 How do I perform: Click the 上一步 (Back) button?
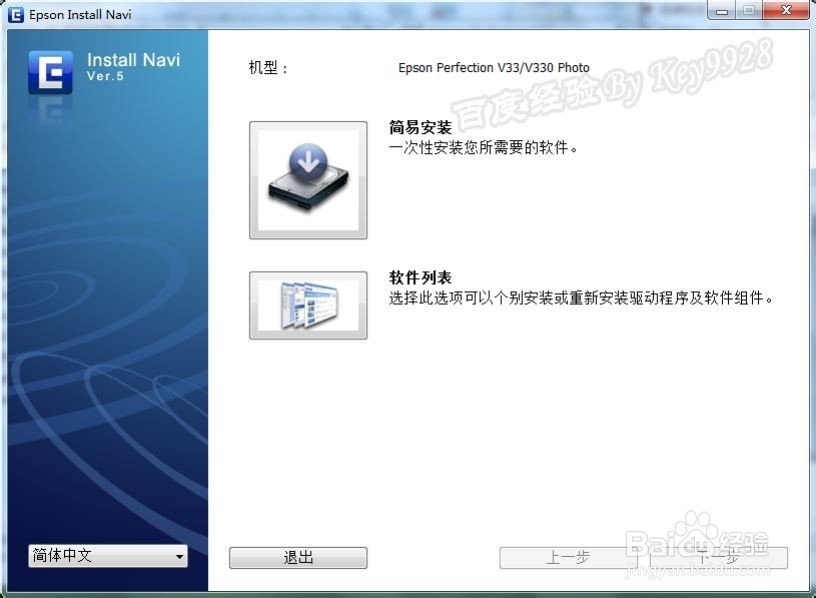(x=568, y=558)
